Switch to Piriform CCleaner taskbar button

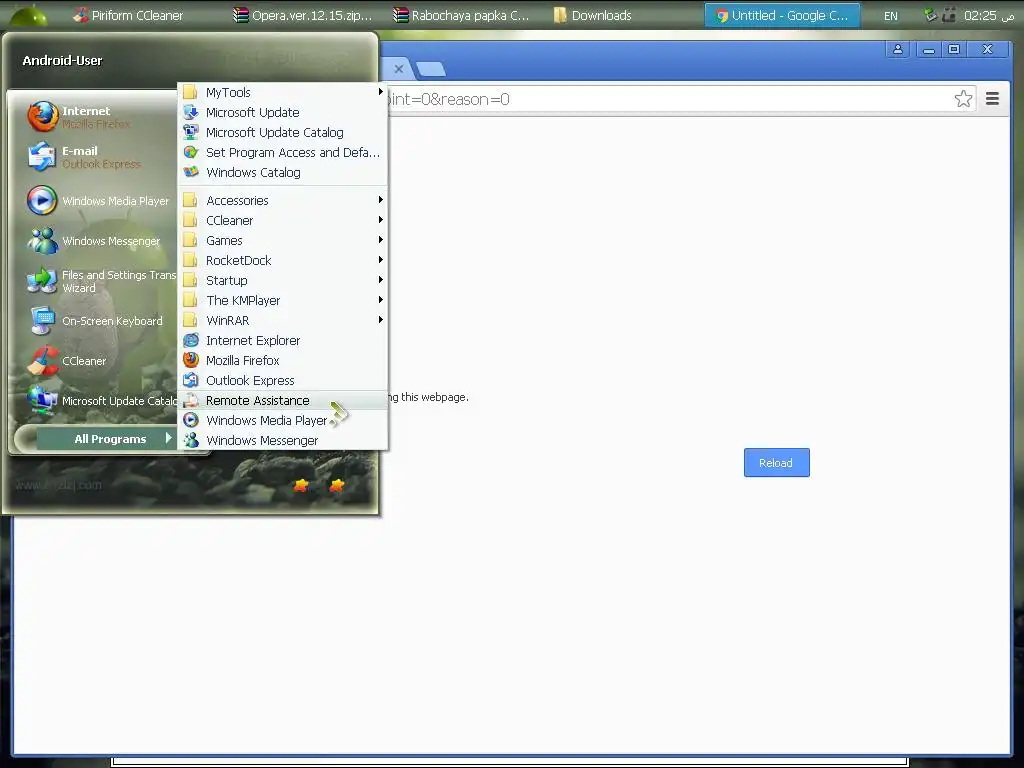pos(128,15)
